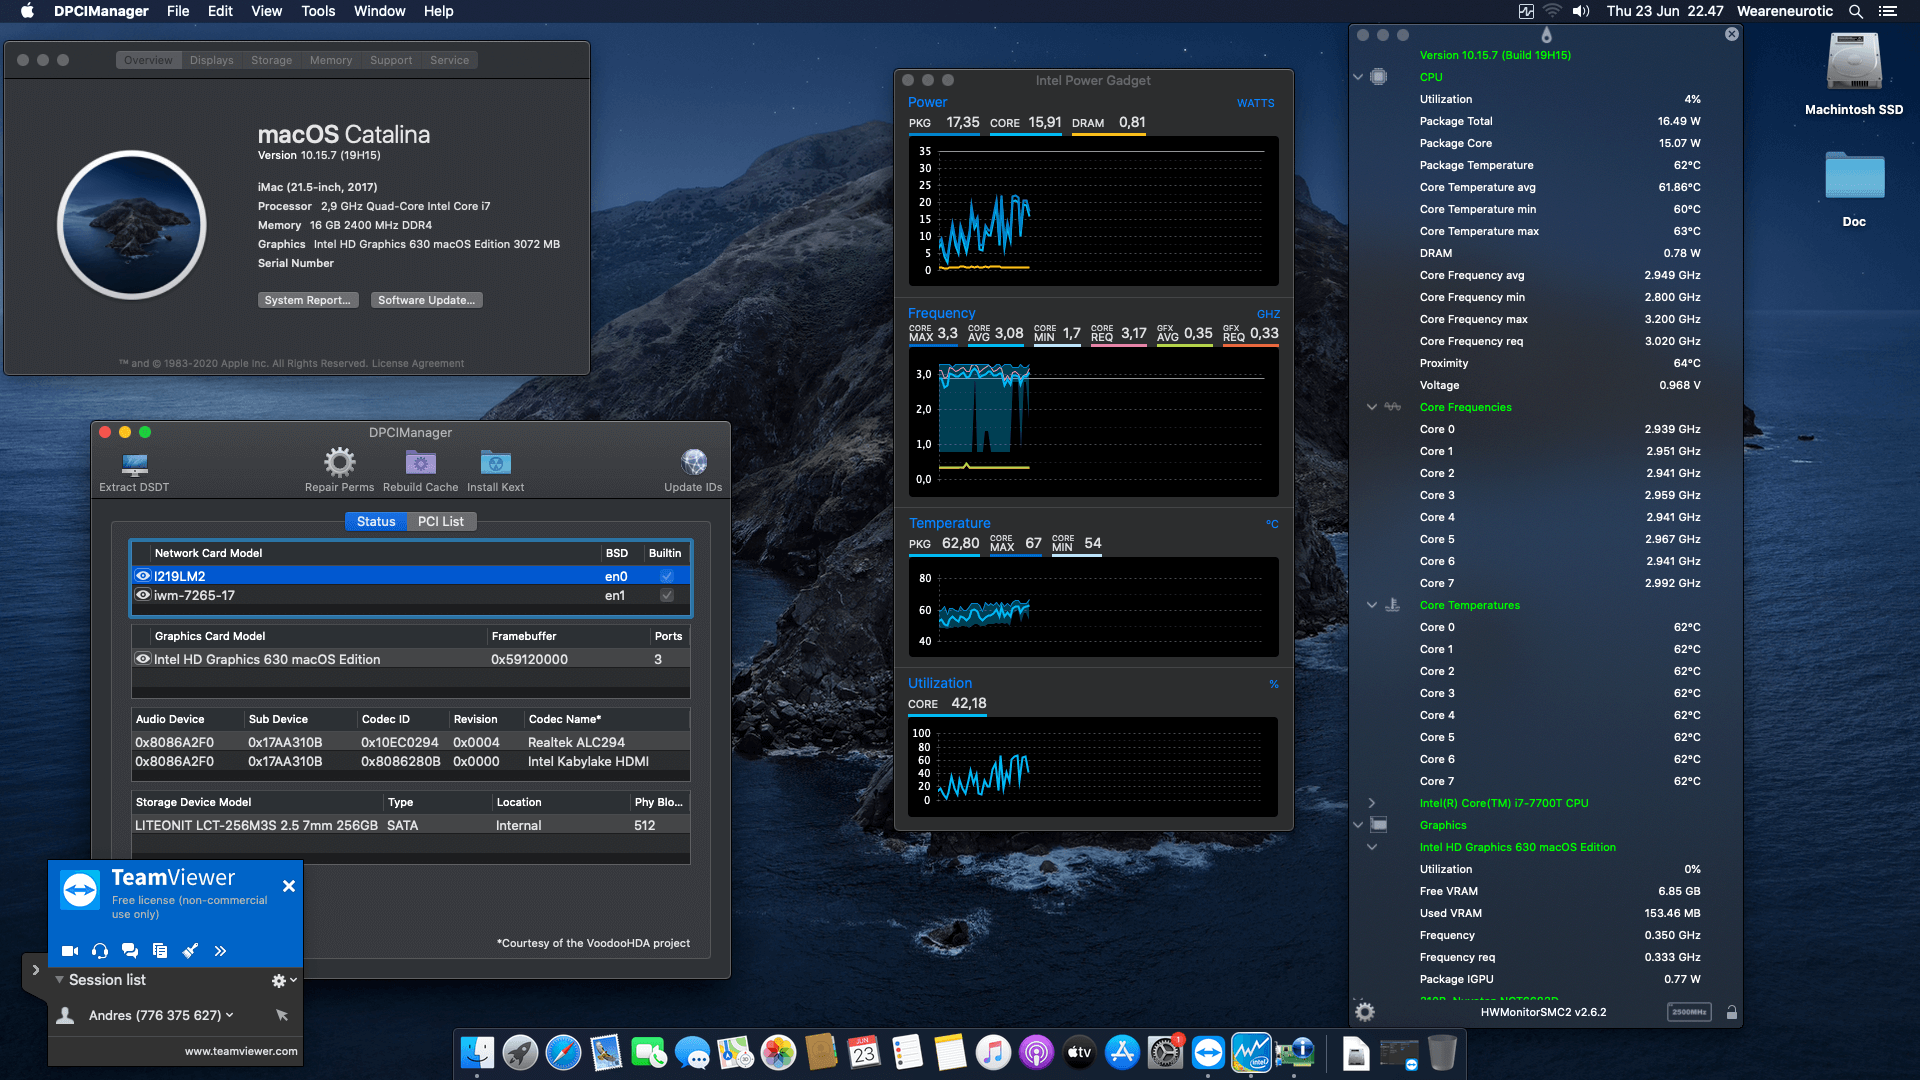
Task: Open the App Store from the Dock
Action: 1122,1053
